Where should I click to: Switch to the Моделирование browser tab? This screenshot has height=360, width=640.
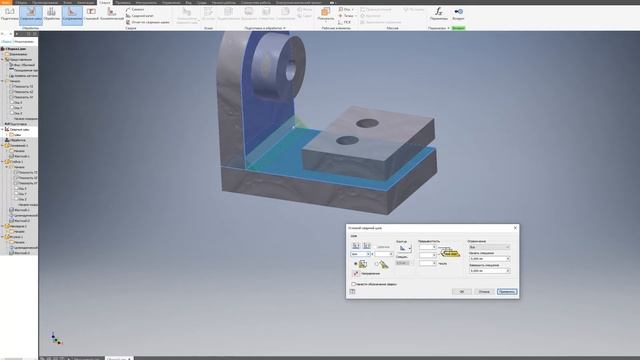pyautogui.click(x=24, y=41)
